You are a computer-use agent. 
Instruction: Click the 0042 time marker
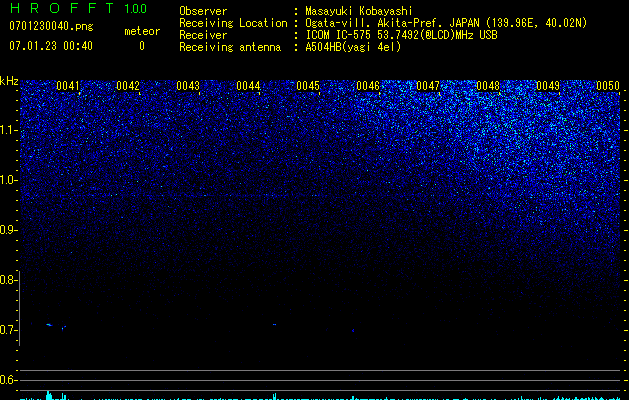(x=128, y=85)
